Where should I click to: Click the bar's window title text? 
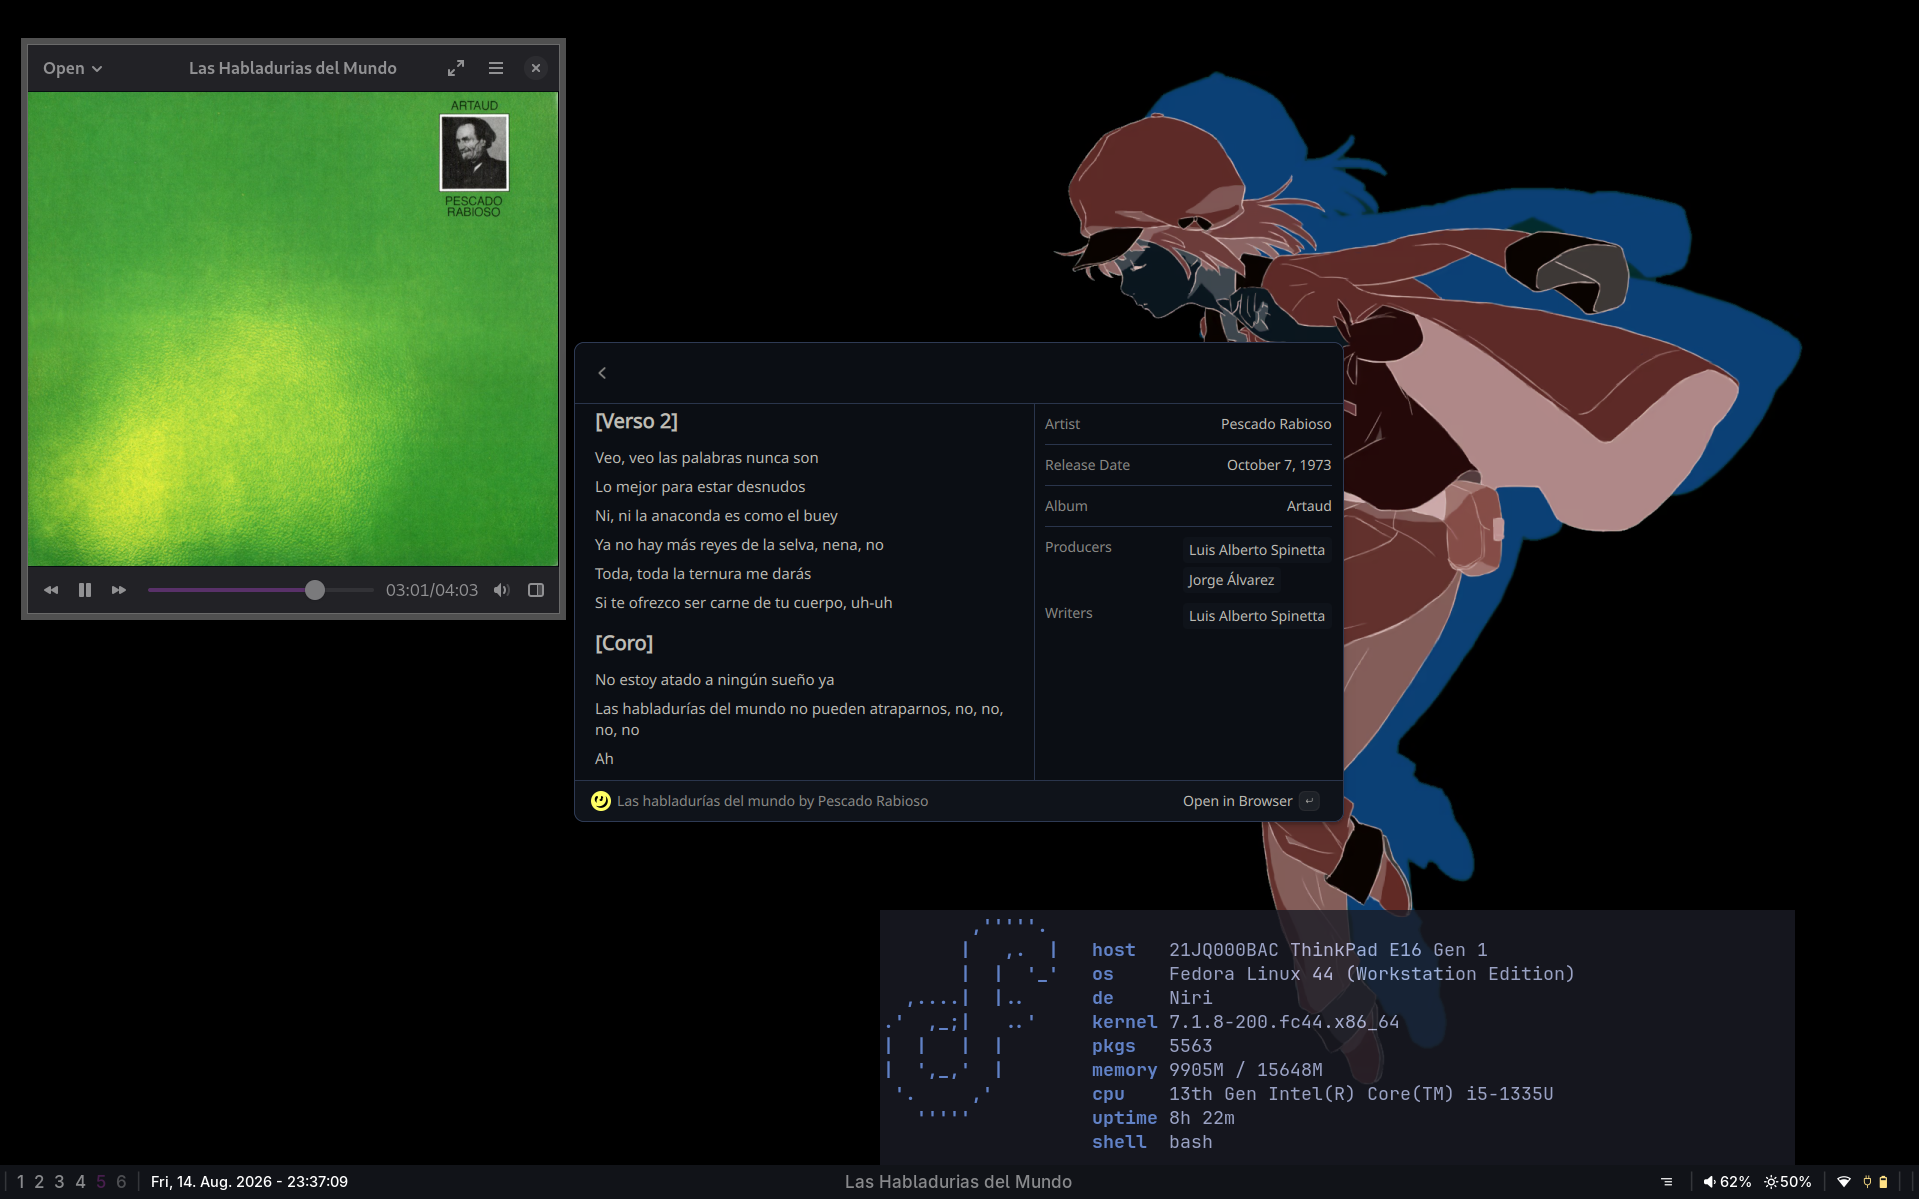958,1182
